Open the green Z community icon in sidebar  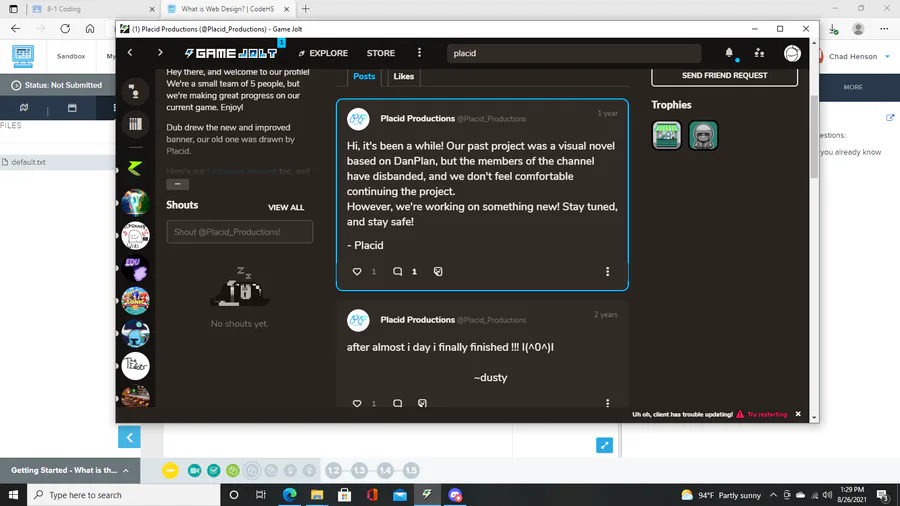click(x=135, y=168)
